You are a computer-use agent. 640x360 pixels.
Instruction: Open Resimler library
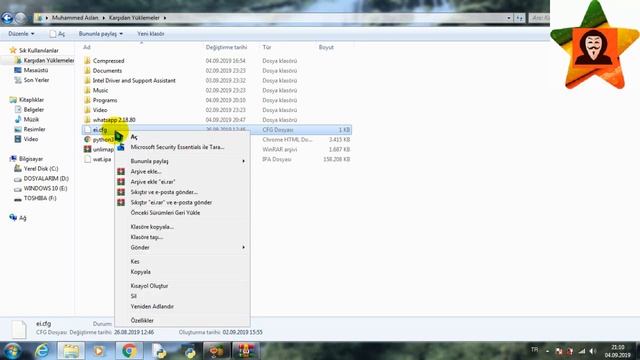pos(34,129)
